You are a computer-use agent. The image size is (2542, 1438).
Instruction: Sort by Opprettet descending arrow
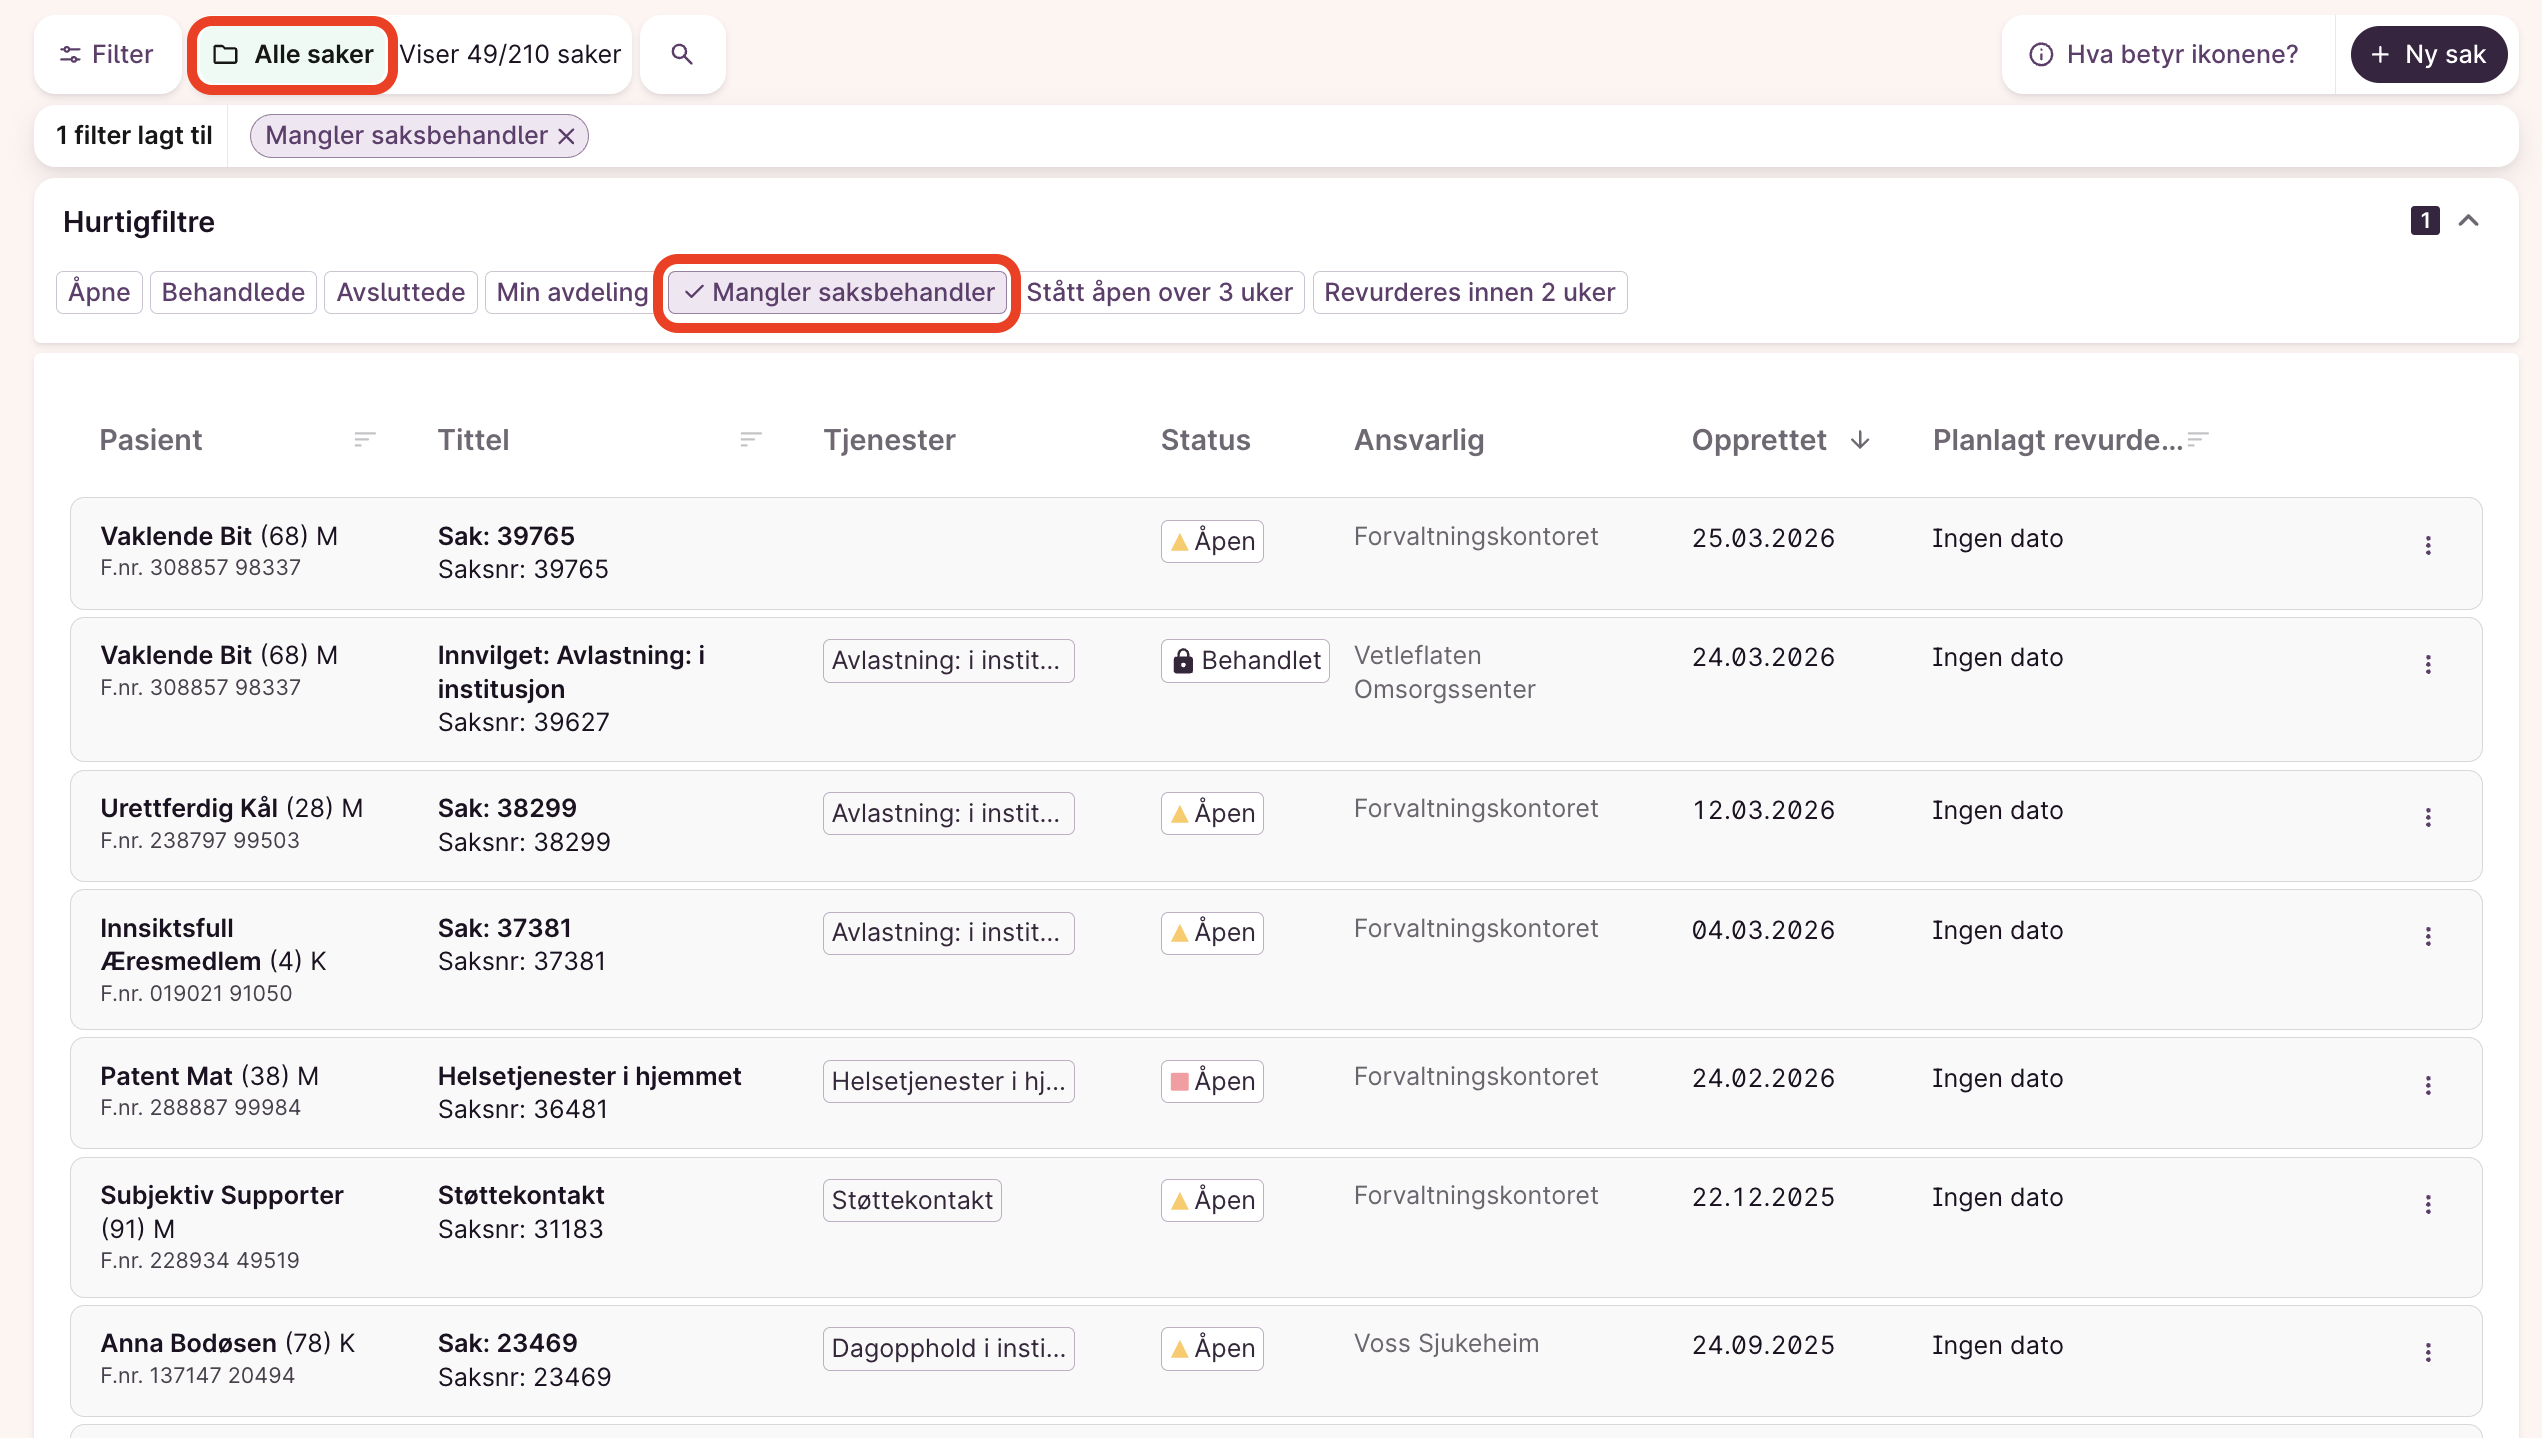[x=1860, y=440]
